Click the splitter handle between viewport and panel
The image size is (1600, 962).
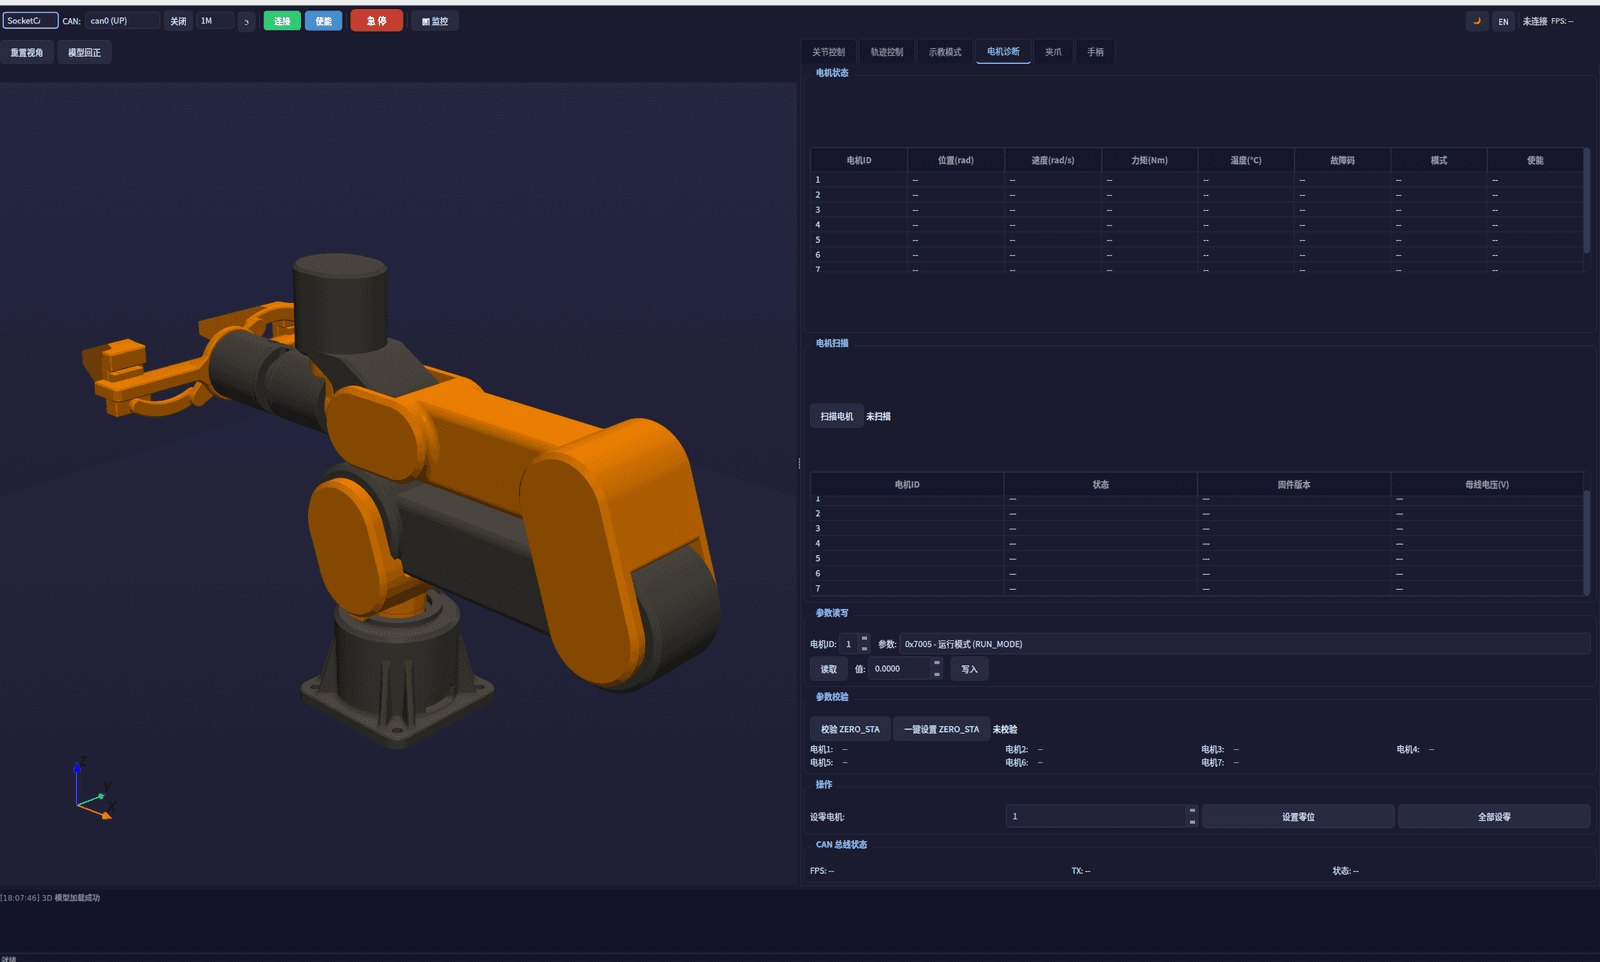799,463
